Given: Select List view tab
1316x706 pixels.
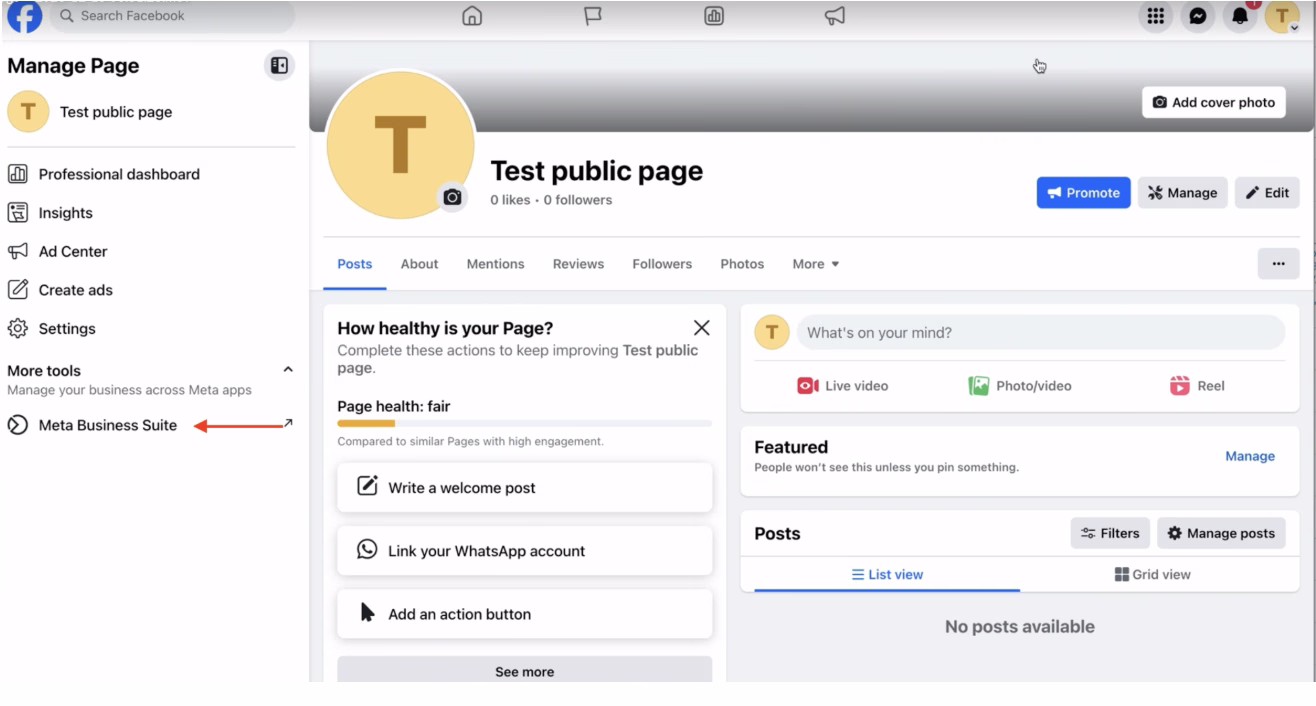Looking at the screenshot, I should 887,575.
